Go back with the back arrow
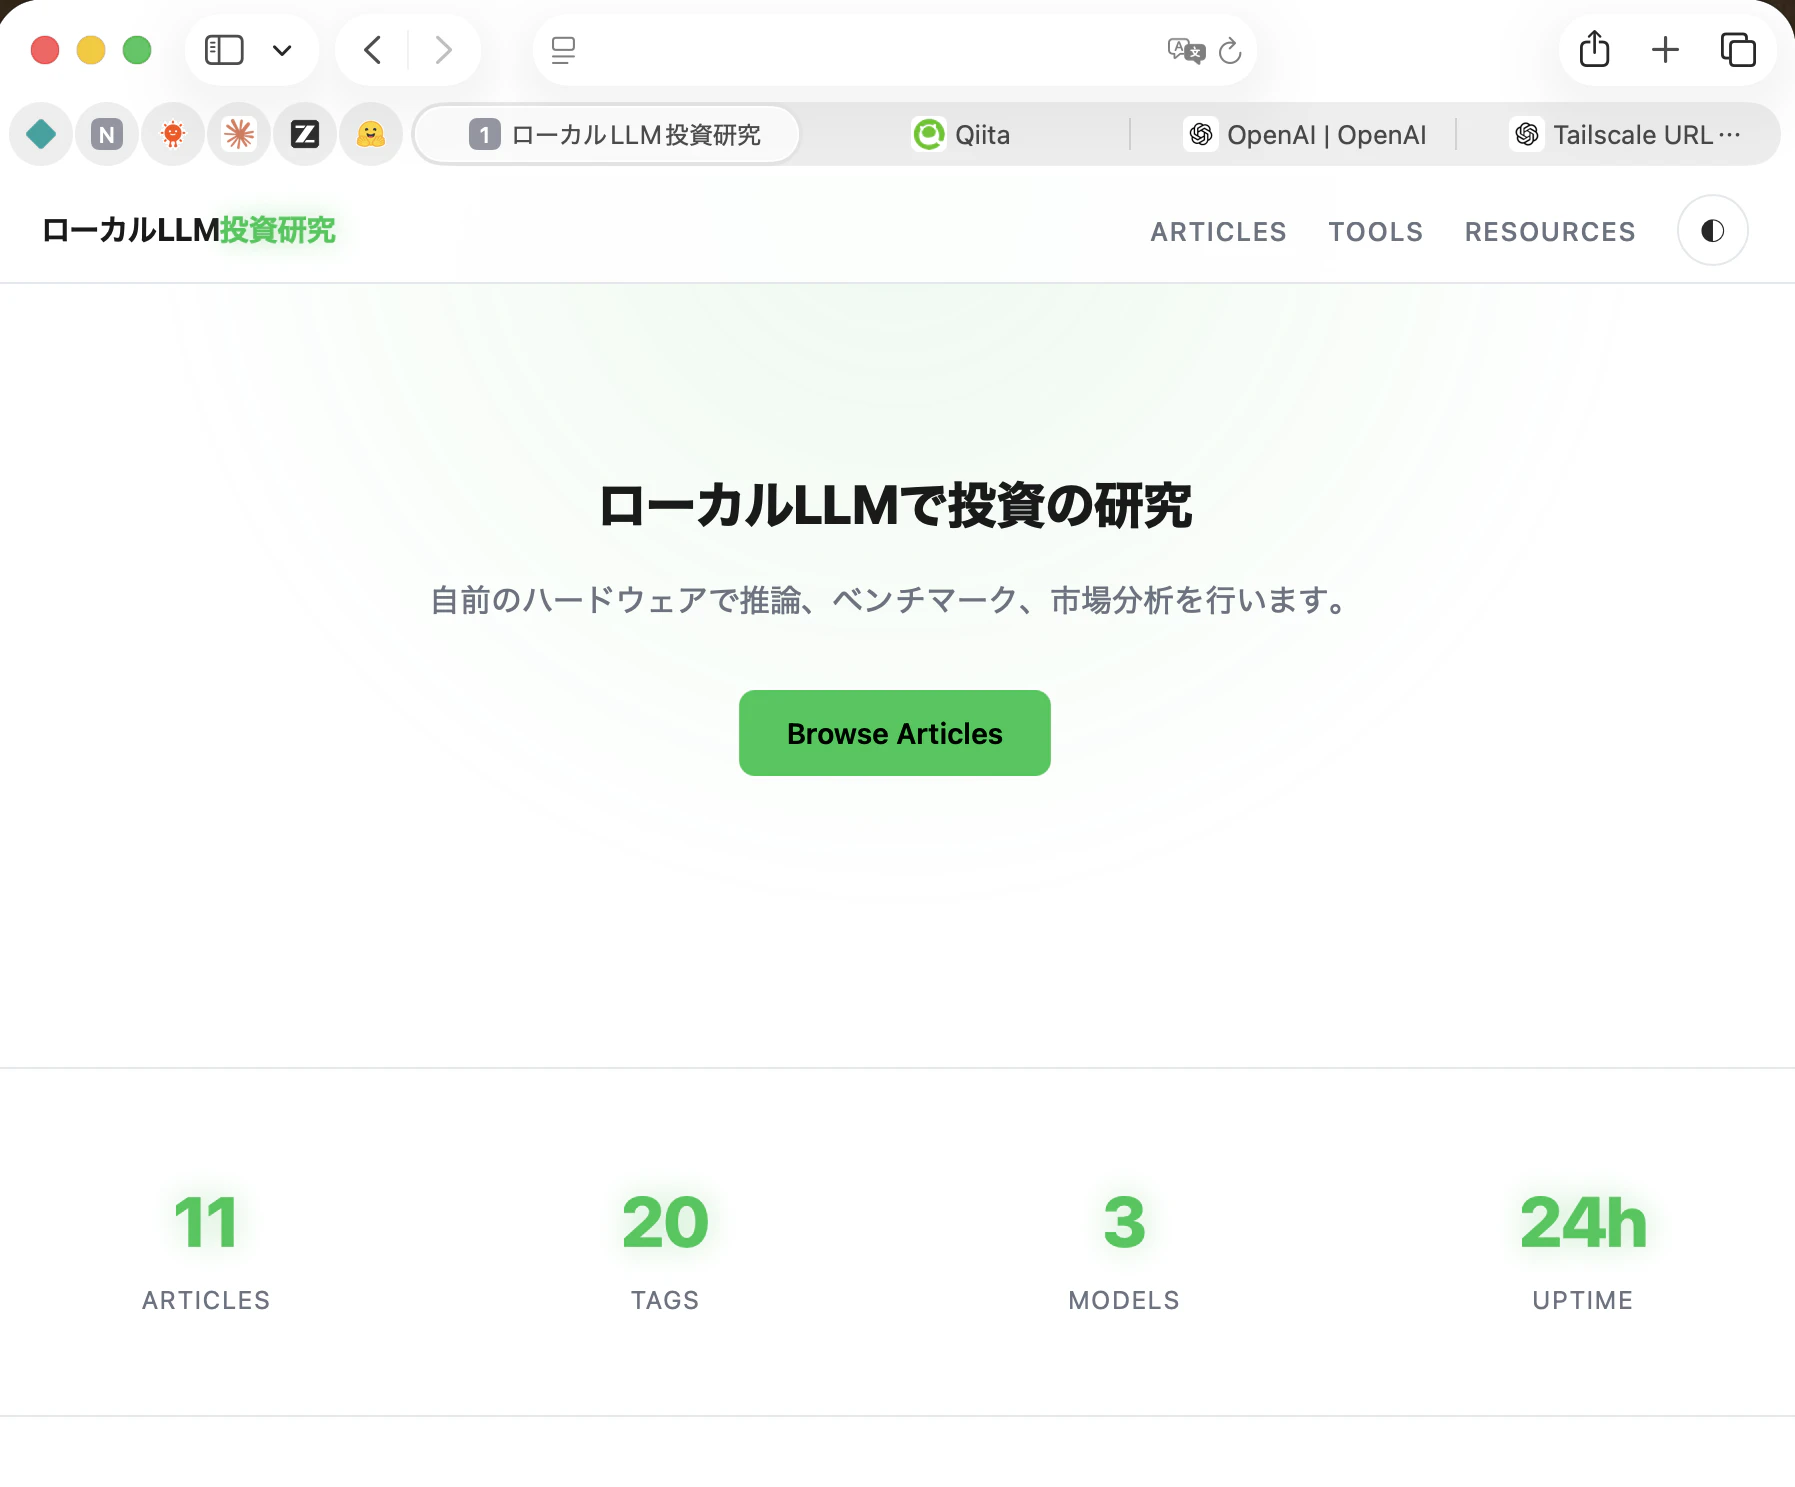 click(x=373, y=50)
